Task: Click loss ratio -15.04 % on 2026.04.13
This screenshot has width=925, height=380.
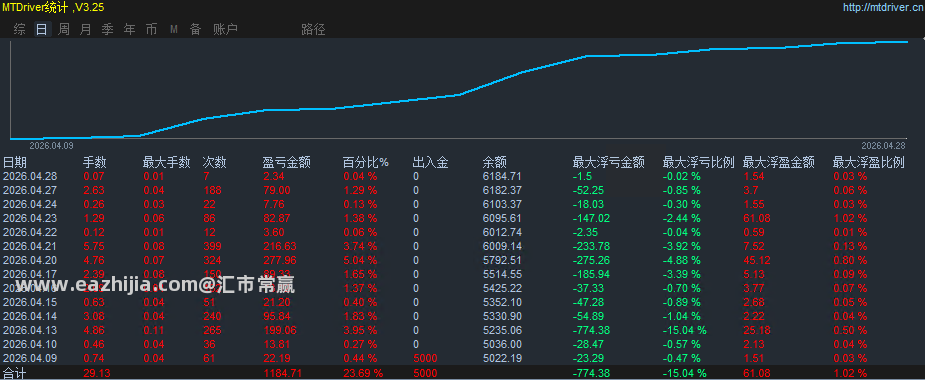Action: pyautogui.click(x=684, y=330)
